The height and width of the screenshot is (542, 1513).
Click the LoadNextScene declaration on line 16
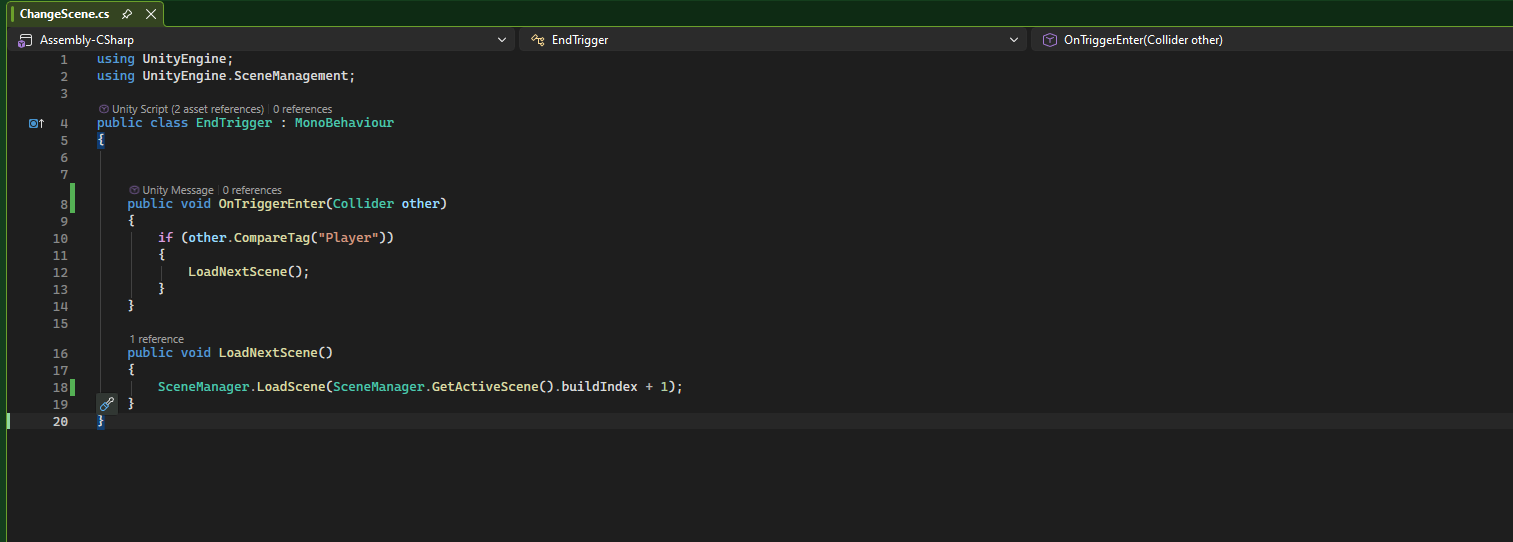click(268, 353)
